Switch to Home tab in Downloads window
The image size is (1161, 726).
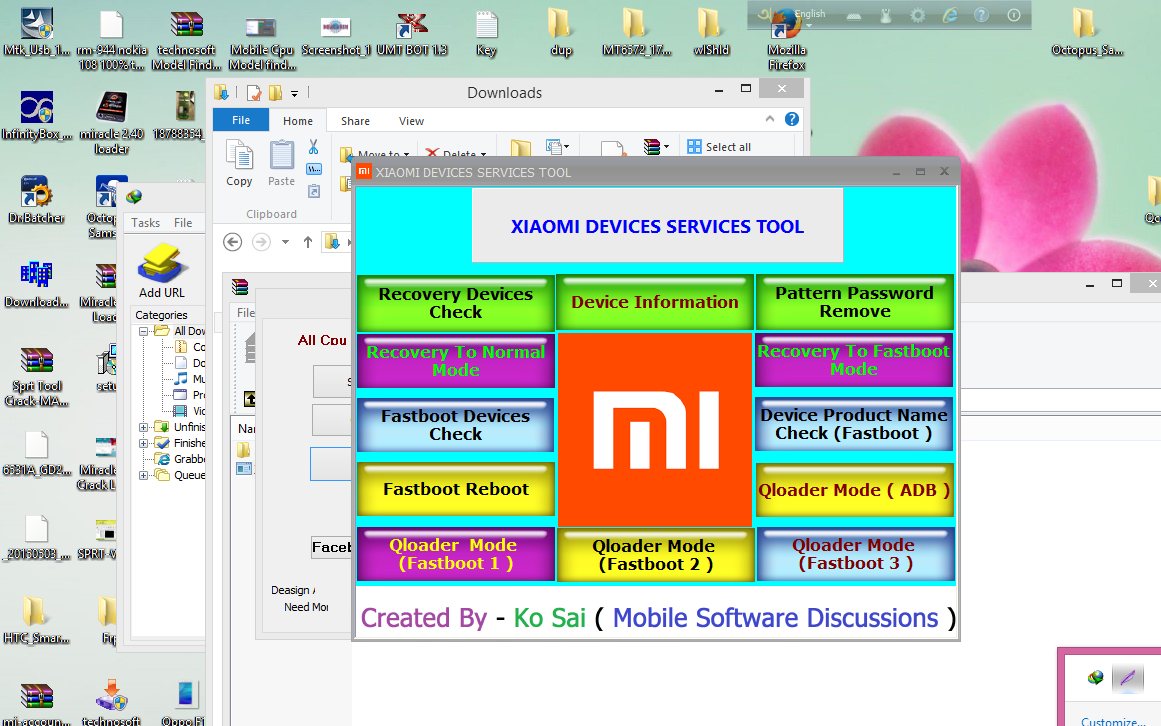[x=298, y=121]
